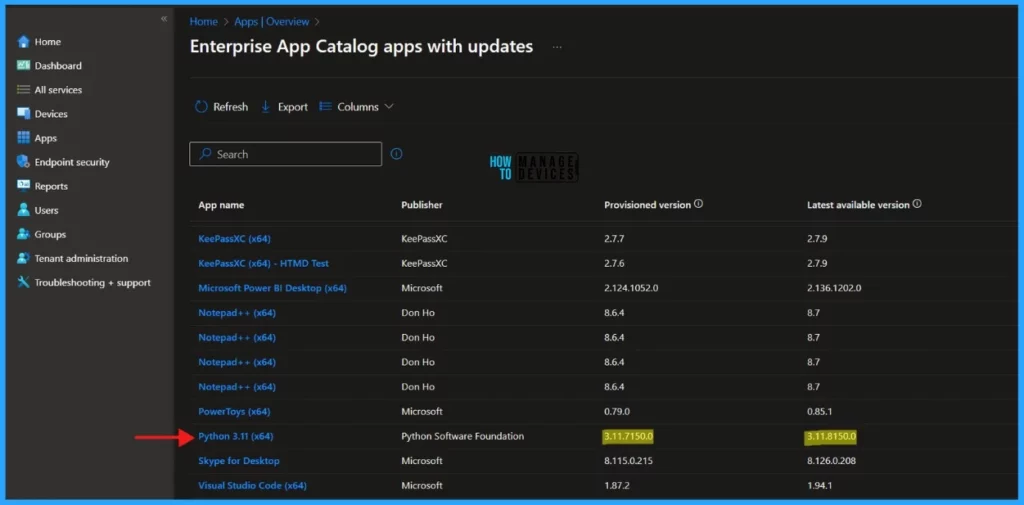Click into the Search input field

(285, 154)
